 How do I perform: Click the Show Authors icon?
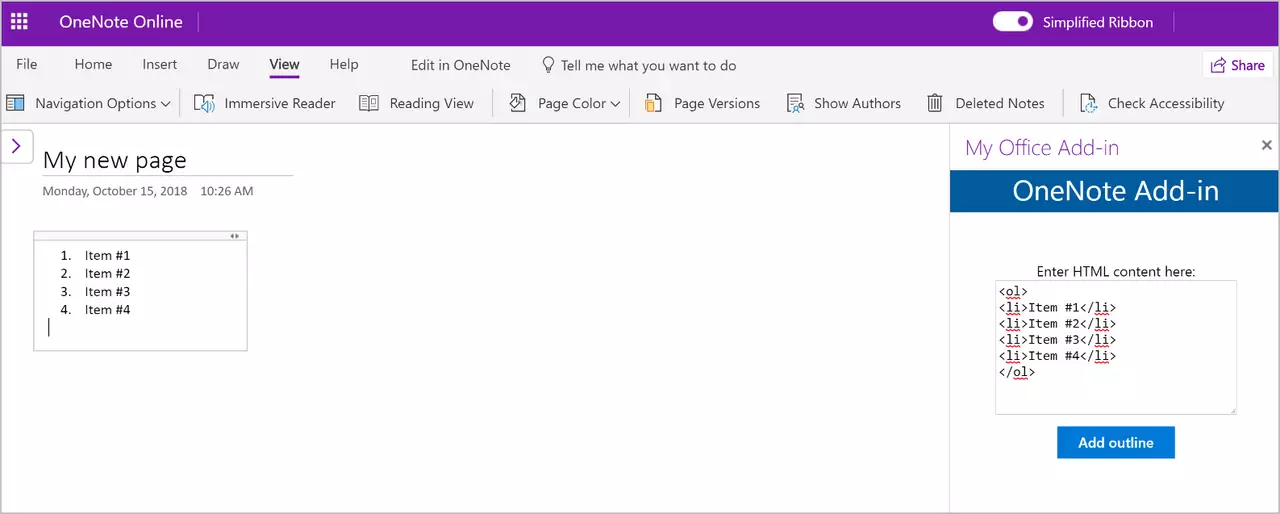(x=795, y=103)
